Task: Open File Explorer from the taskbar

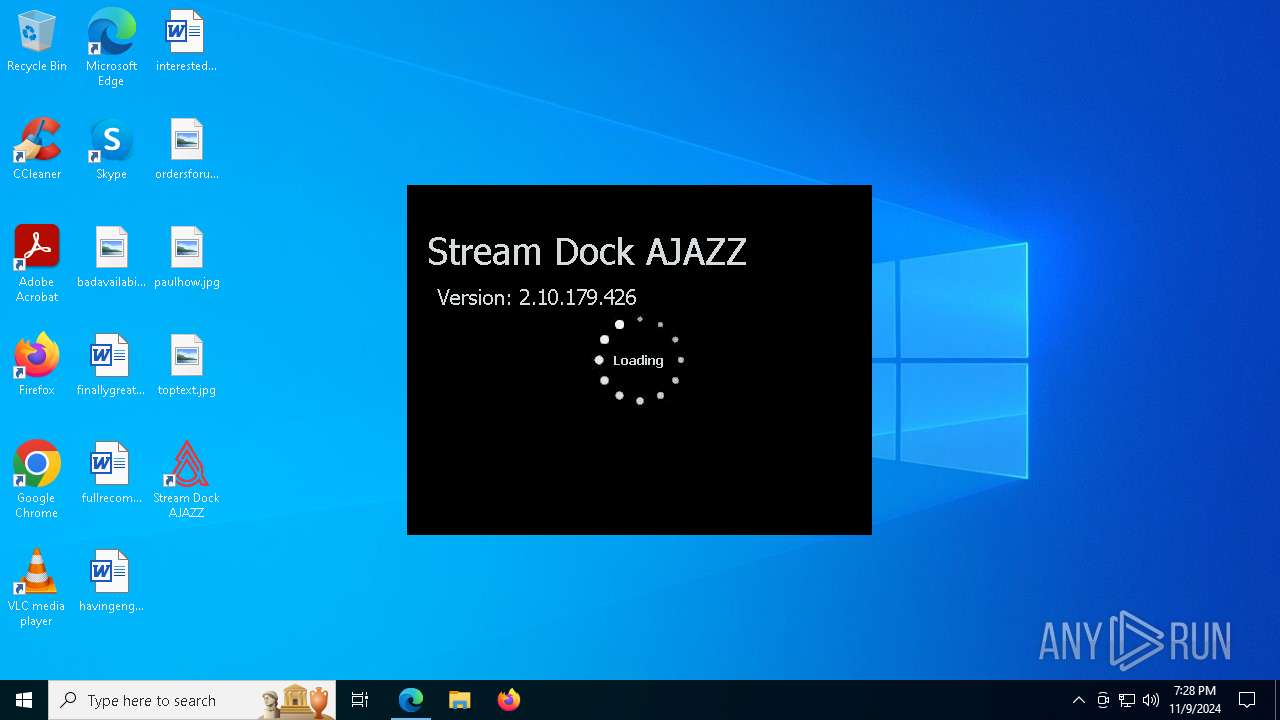Action: tap(459, 700)
